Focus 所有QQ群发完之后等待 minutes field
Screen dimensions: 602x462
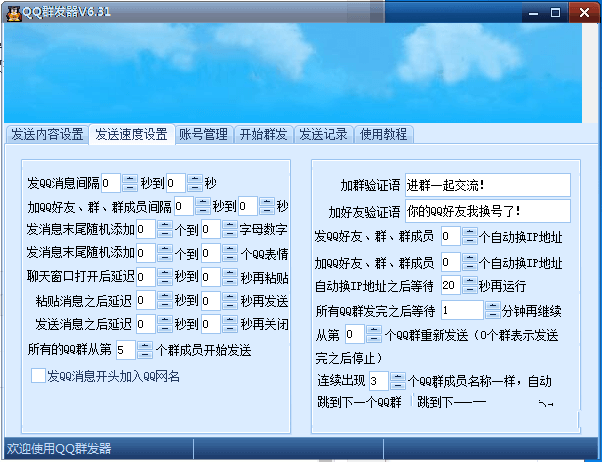tap(462, 310)
